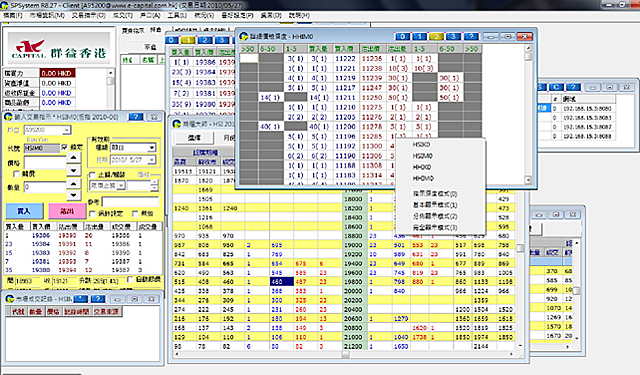Increase quantity with the lower up-arrow
This screenshot has width=640, height=375.
click(x=73, y=184)
